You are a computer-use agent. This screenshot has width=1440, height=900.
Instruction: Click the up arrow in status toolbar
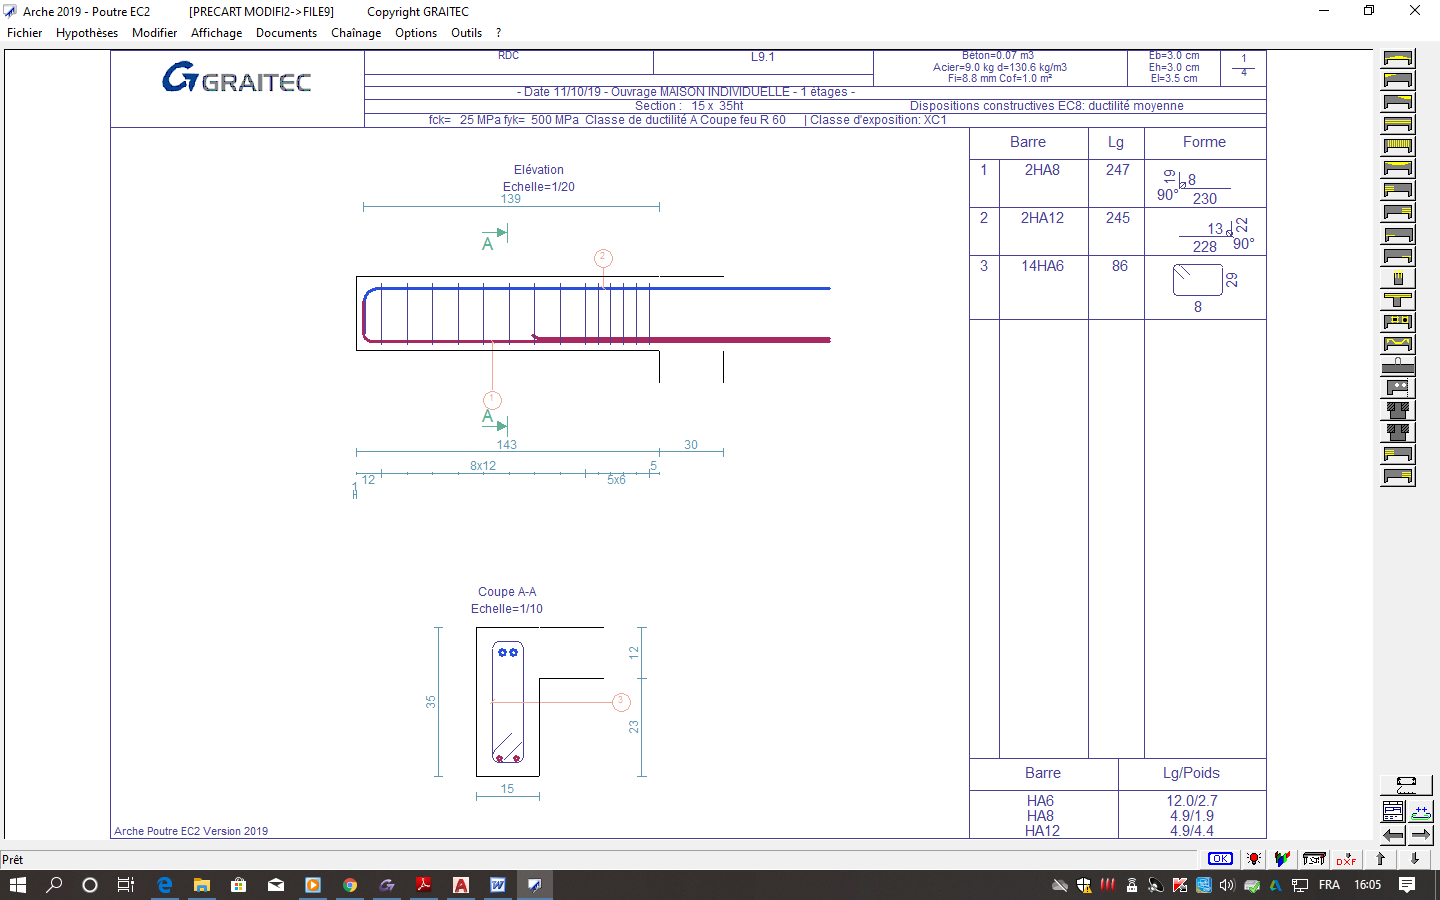(x=1381, y=859)
